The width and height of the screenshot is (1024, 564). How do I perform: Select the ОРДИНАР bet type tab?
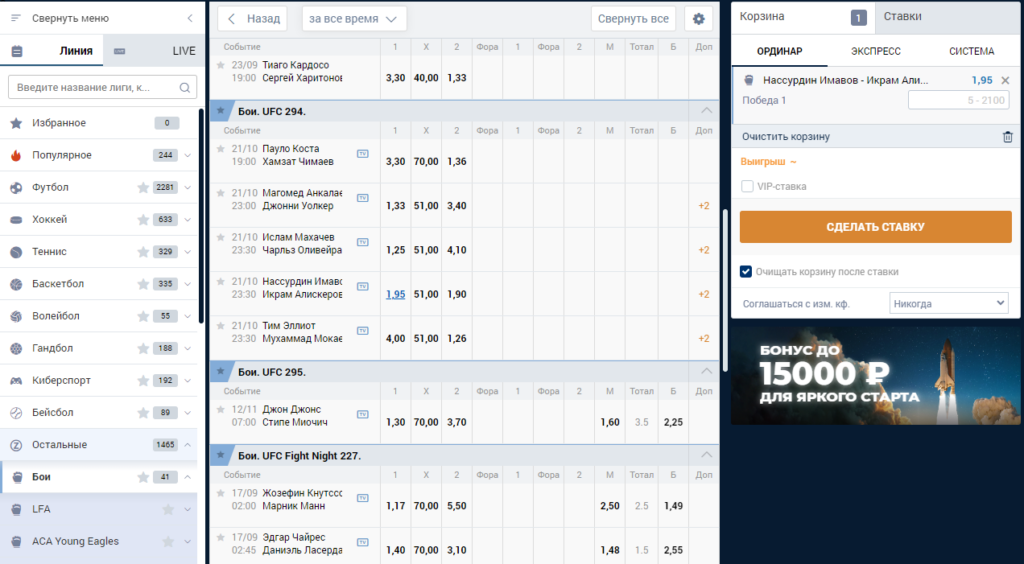tap(779, 51)
